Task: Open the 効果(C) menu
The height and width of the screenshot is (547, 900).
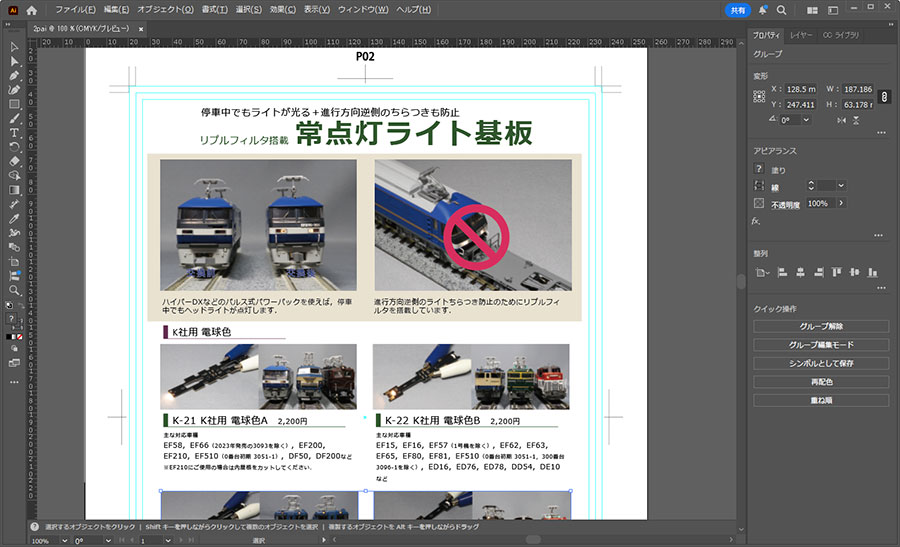Action: click(282, 10)
